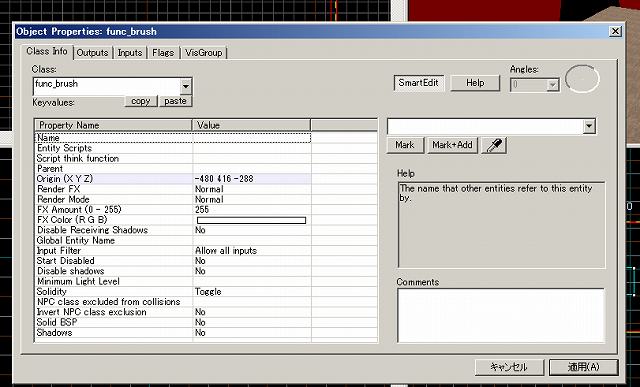Click the eyedropper pick icon
Screen dimensions: 640x387
pyautogui.click(x=494, y=145)
